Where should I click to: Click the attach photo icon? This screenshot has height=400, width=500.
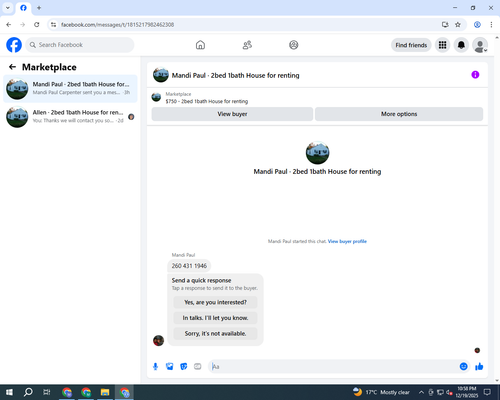[170, 367]
